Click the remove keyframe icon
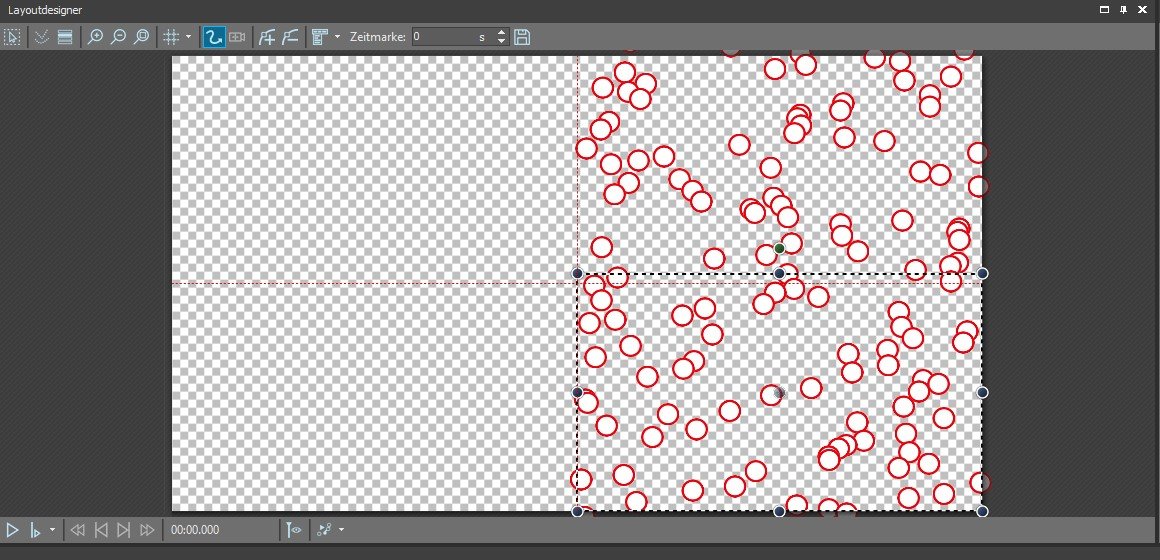 (290, 37)
